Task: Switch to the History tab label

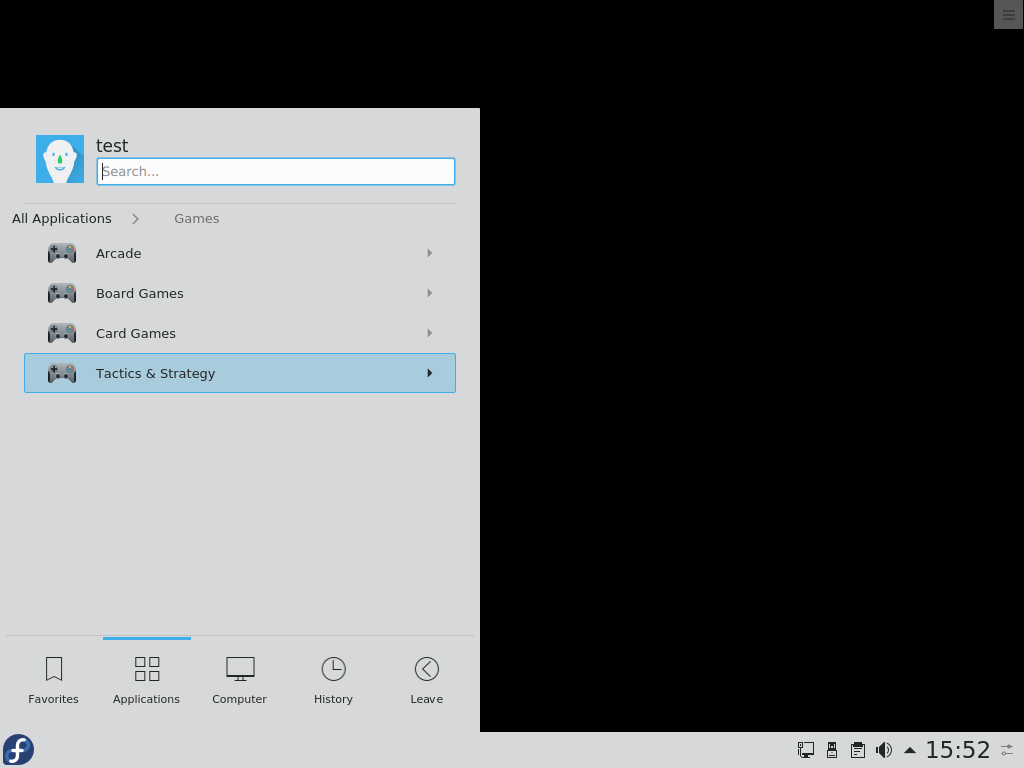Action: [333, 699]
